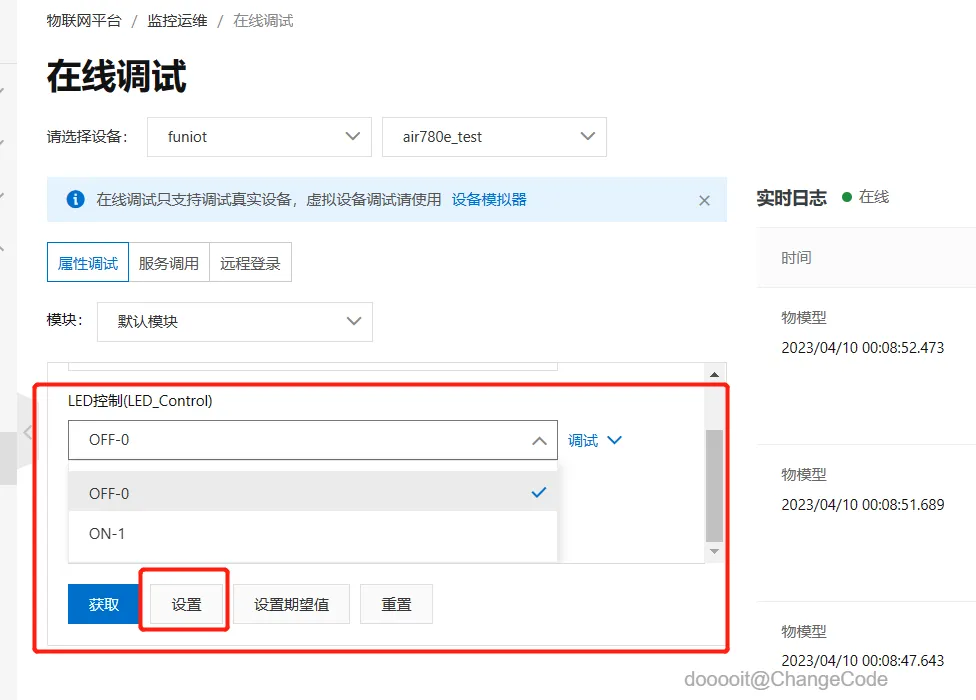Viewport: 976px width, 700px height.
Task: Click the highlighted 设置 button
Action: click(184, 603)
